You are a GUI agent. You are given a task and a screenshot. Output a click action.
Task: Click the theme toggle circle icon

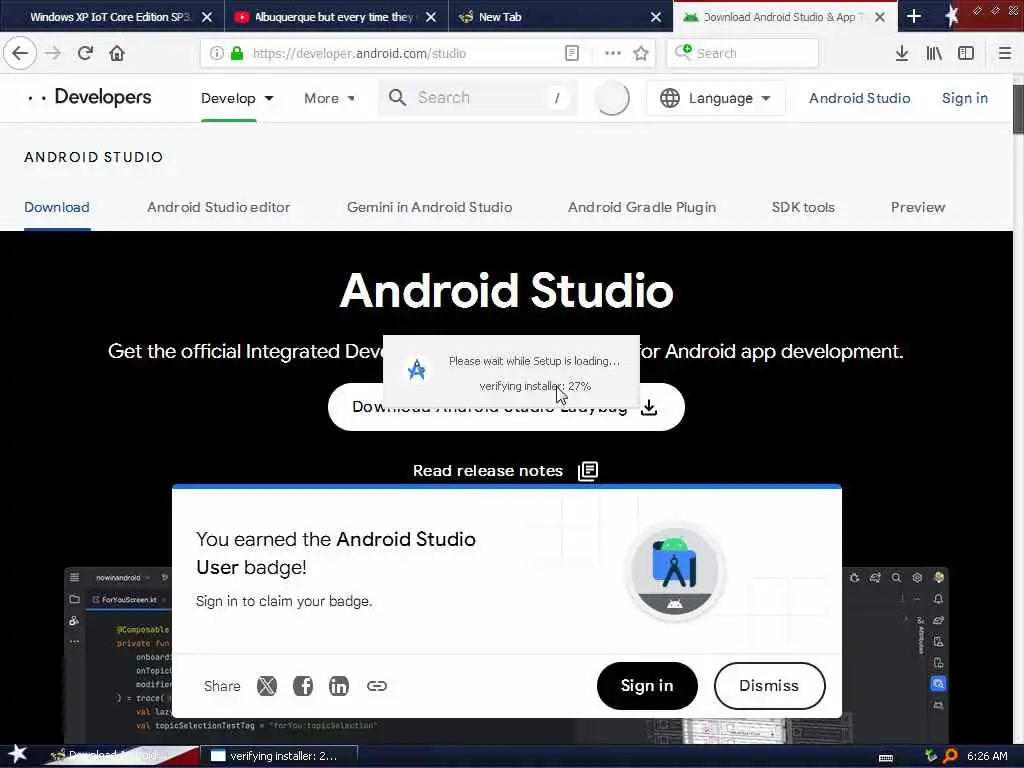point(612,98)
